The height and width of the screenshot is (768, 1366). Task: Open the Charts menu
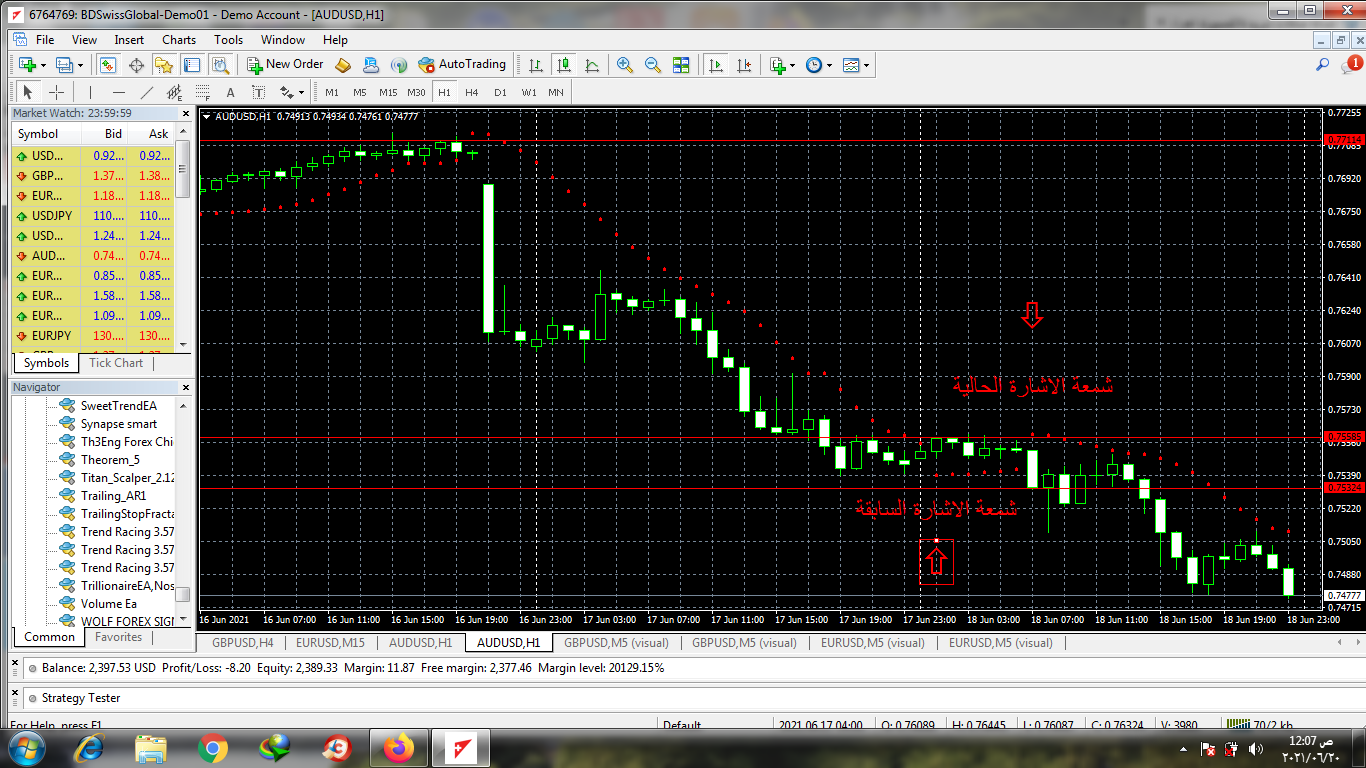[179, 40]
